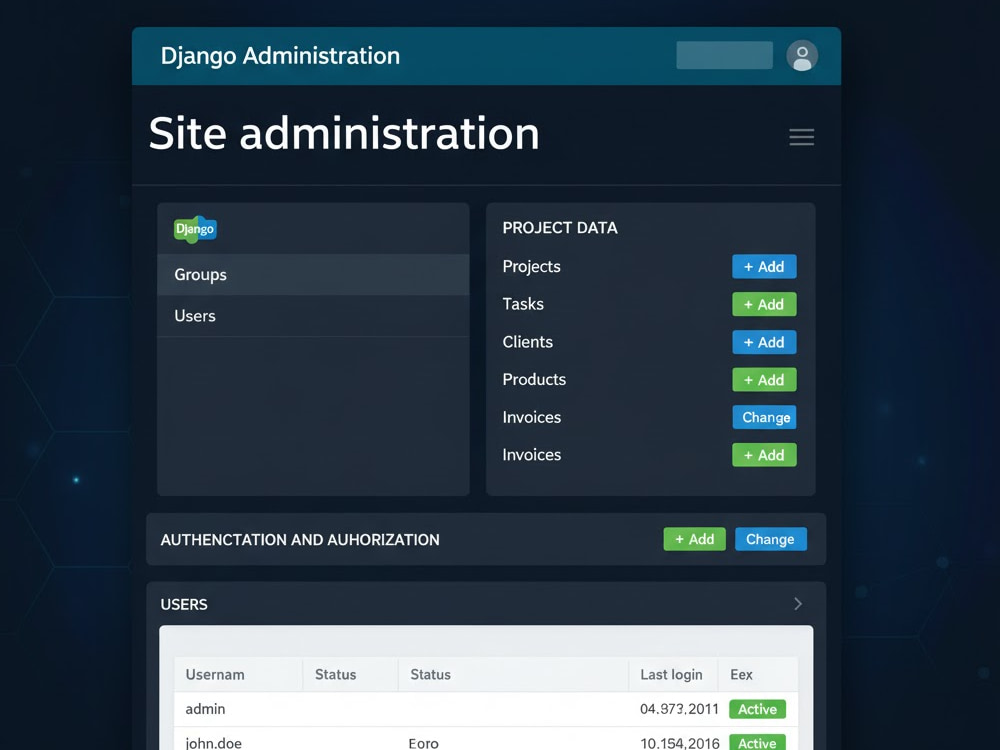Click Active badge in admin row

pyautogui.click(x=757, y=709)
